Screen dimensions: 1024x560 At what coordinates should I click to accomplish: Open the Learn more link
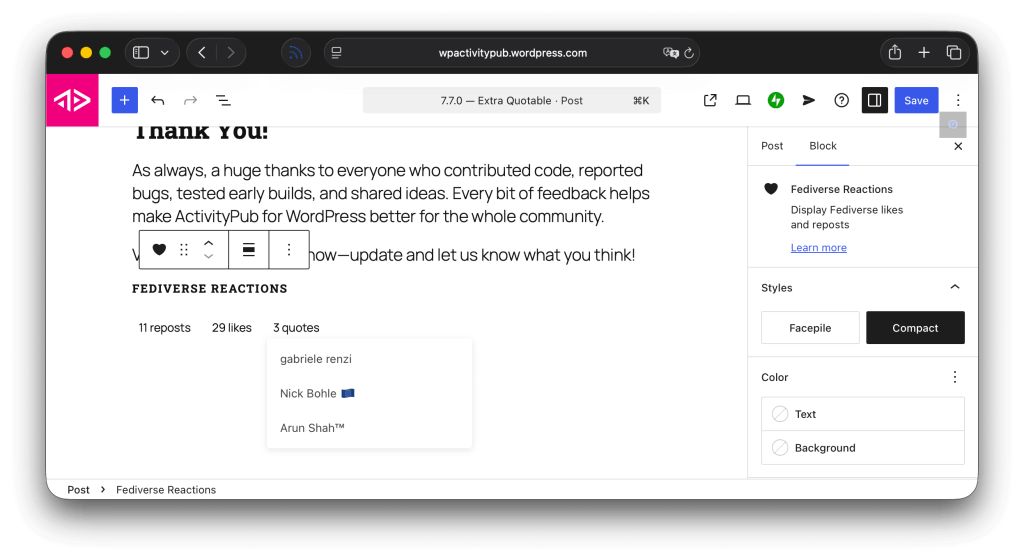click(818, 248)
